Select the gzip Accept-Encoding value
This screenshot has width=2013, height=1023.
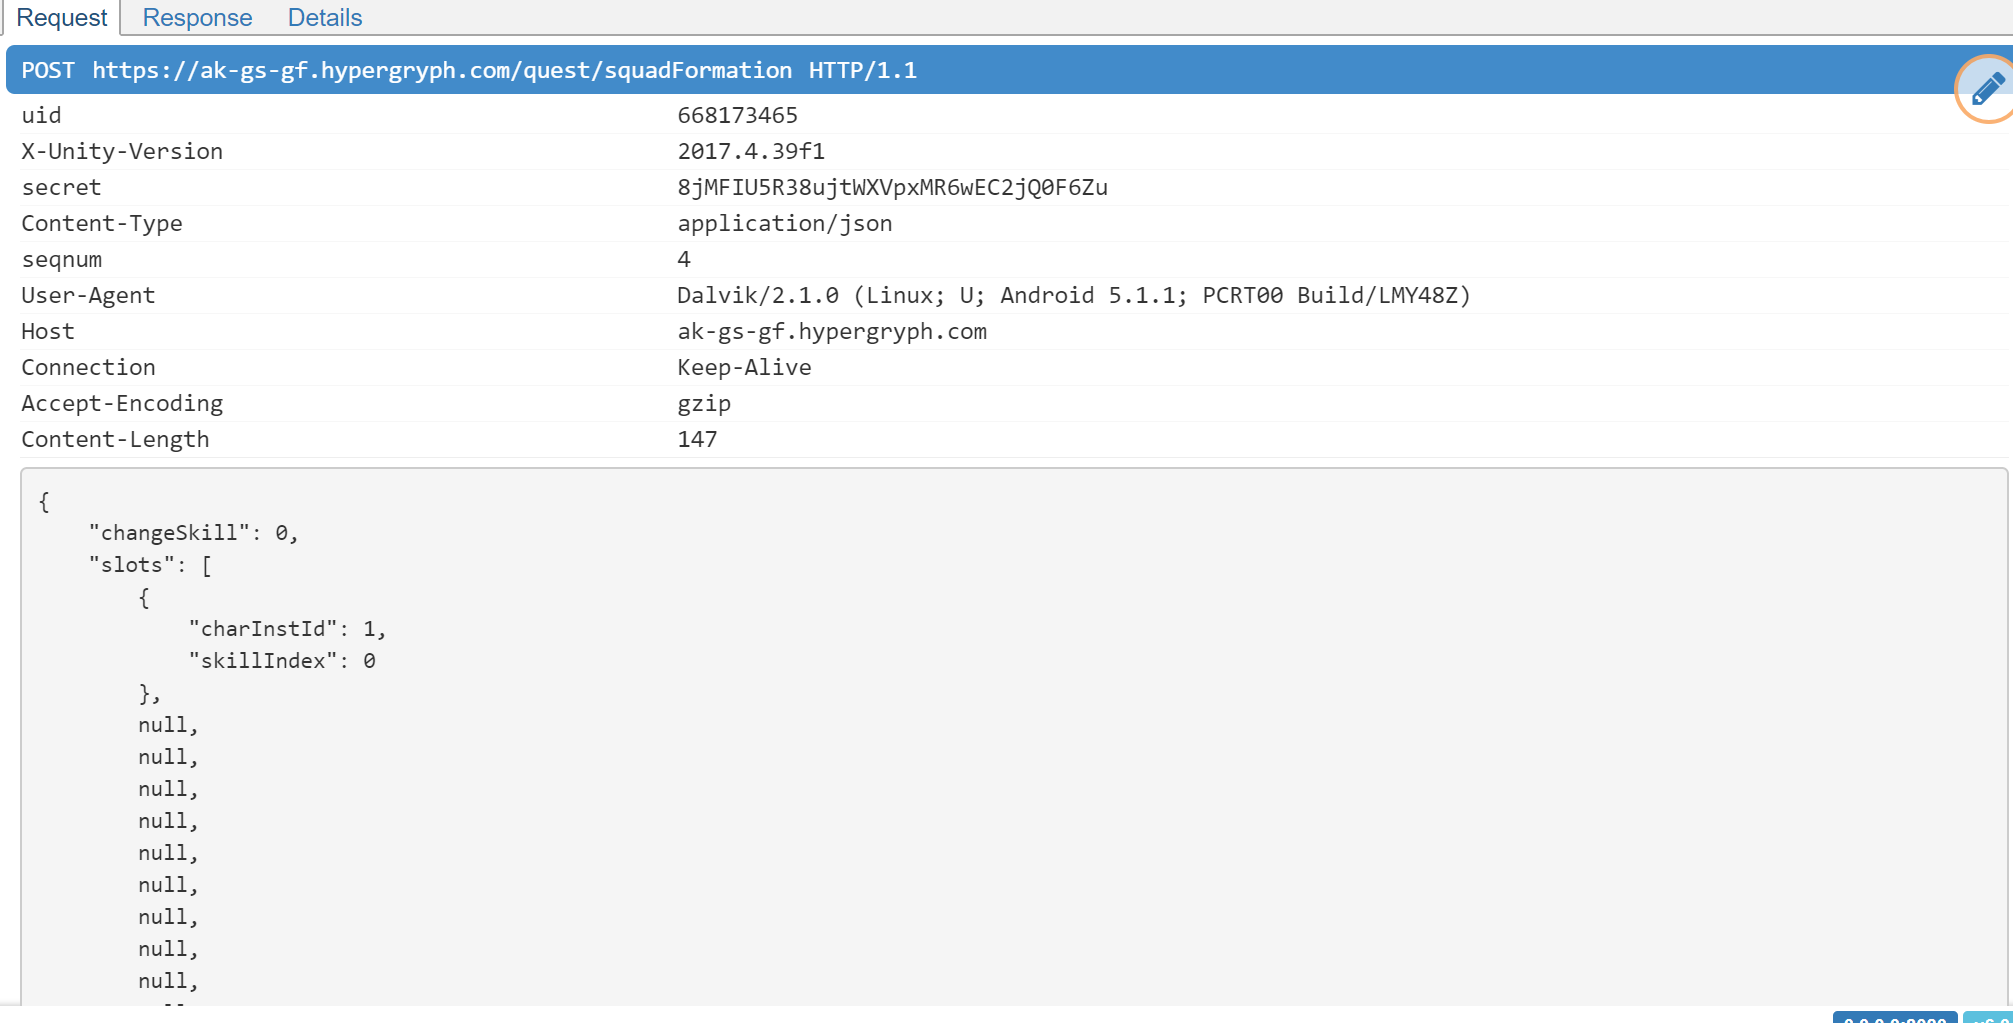point(704,403)
